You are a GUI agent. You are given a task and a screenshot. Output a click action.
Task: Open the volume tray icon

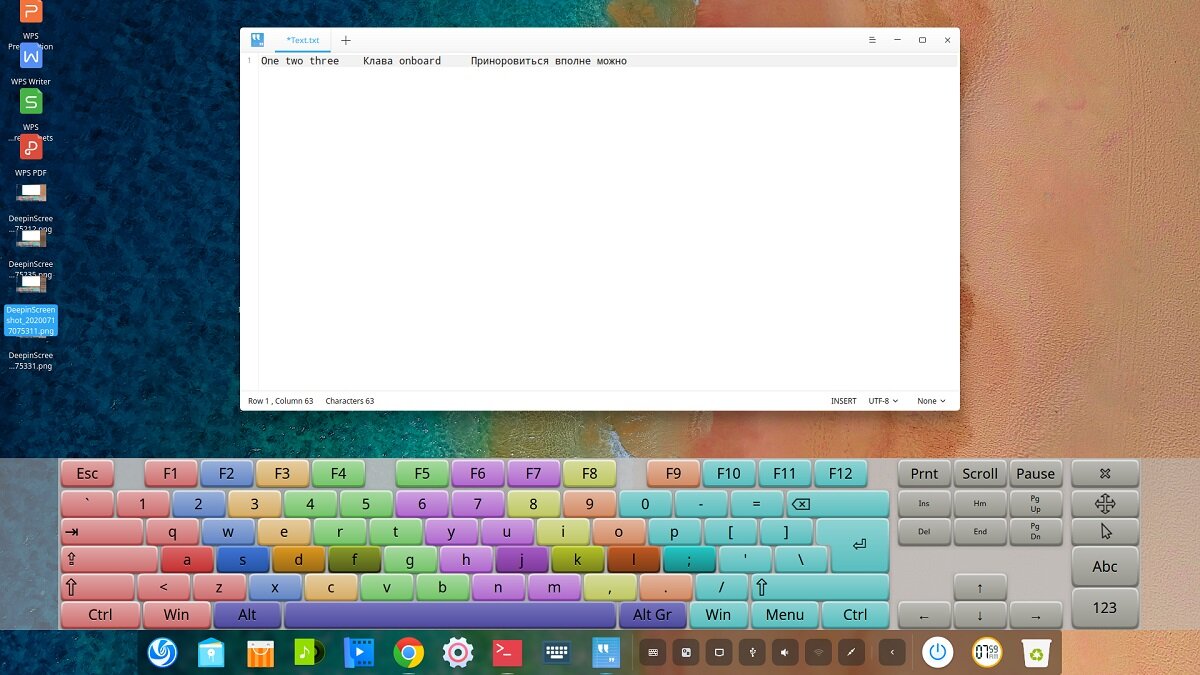[x=785, y=653]
